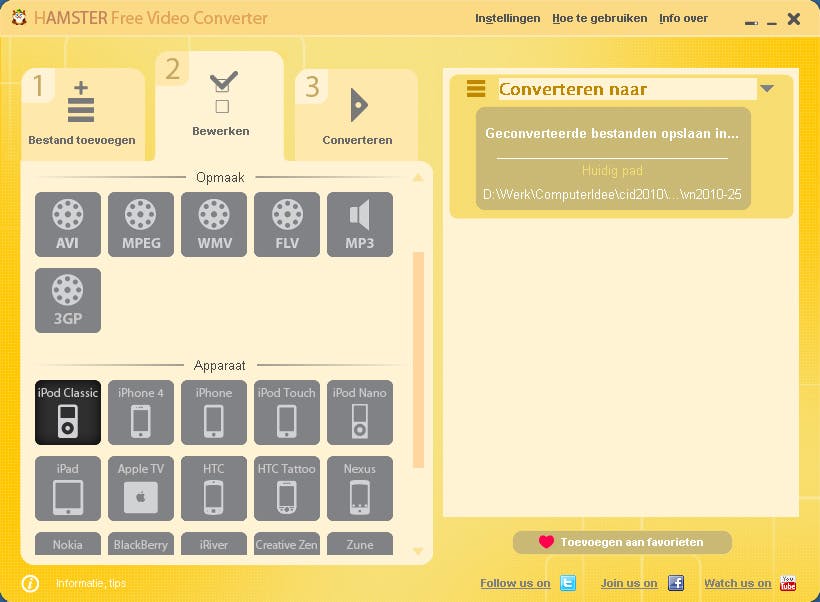Select the Creative Zen device tile

(x=287, y=544)
